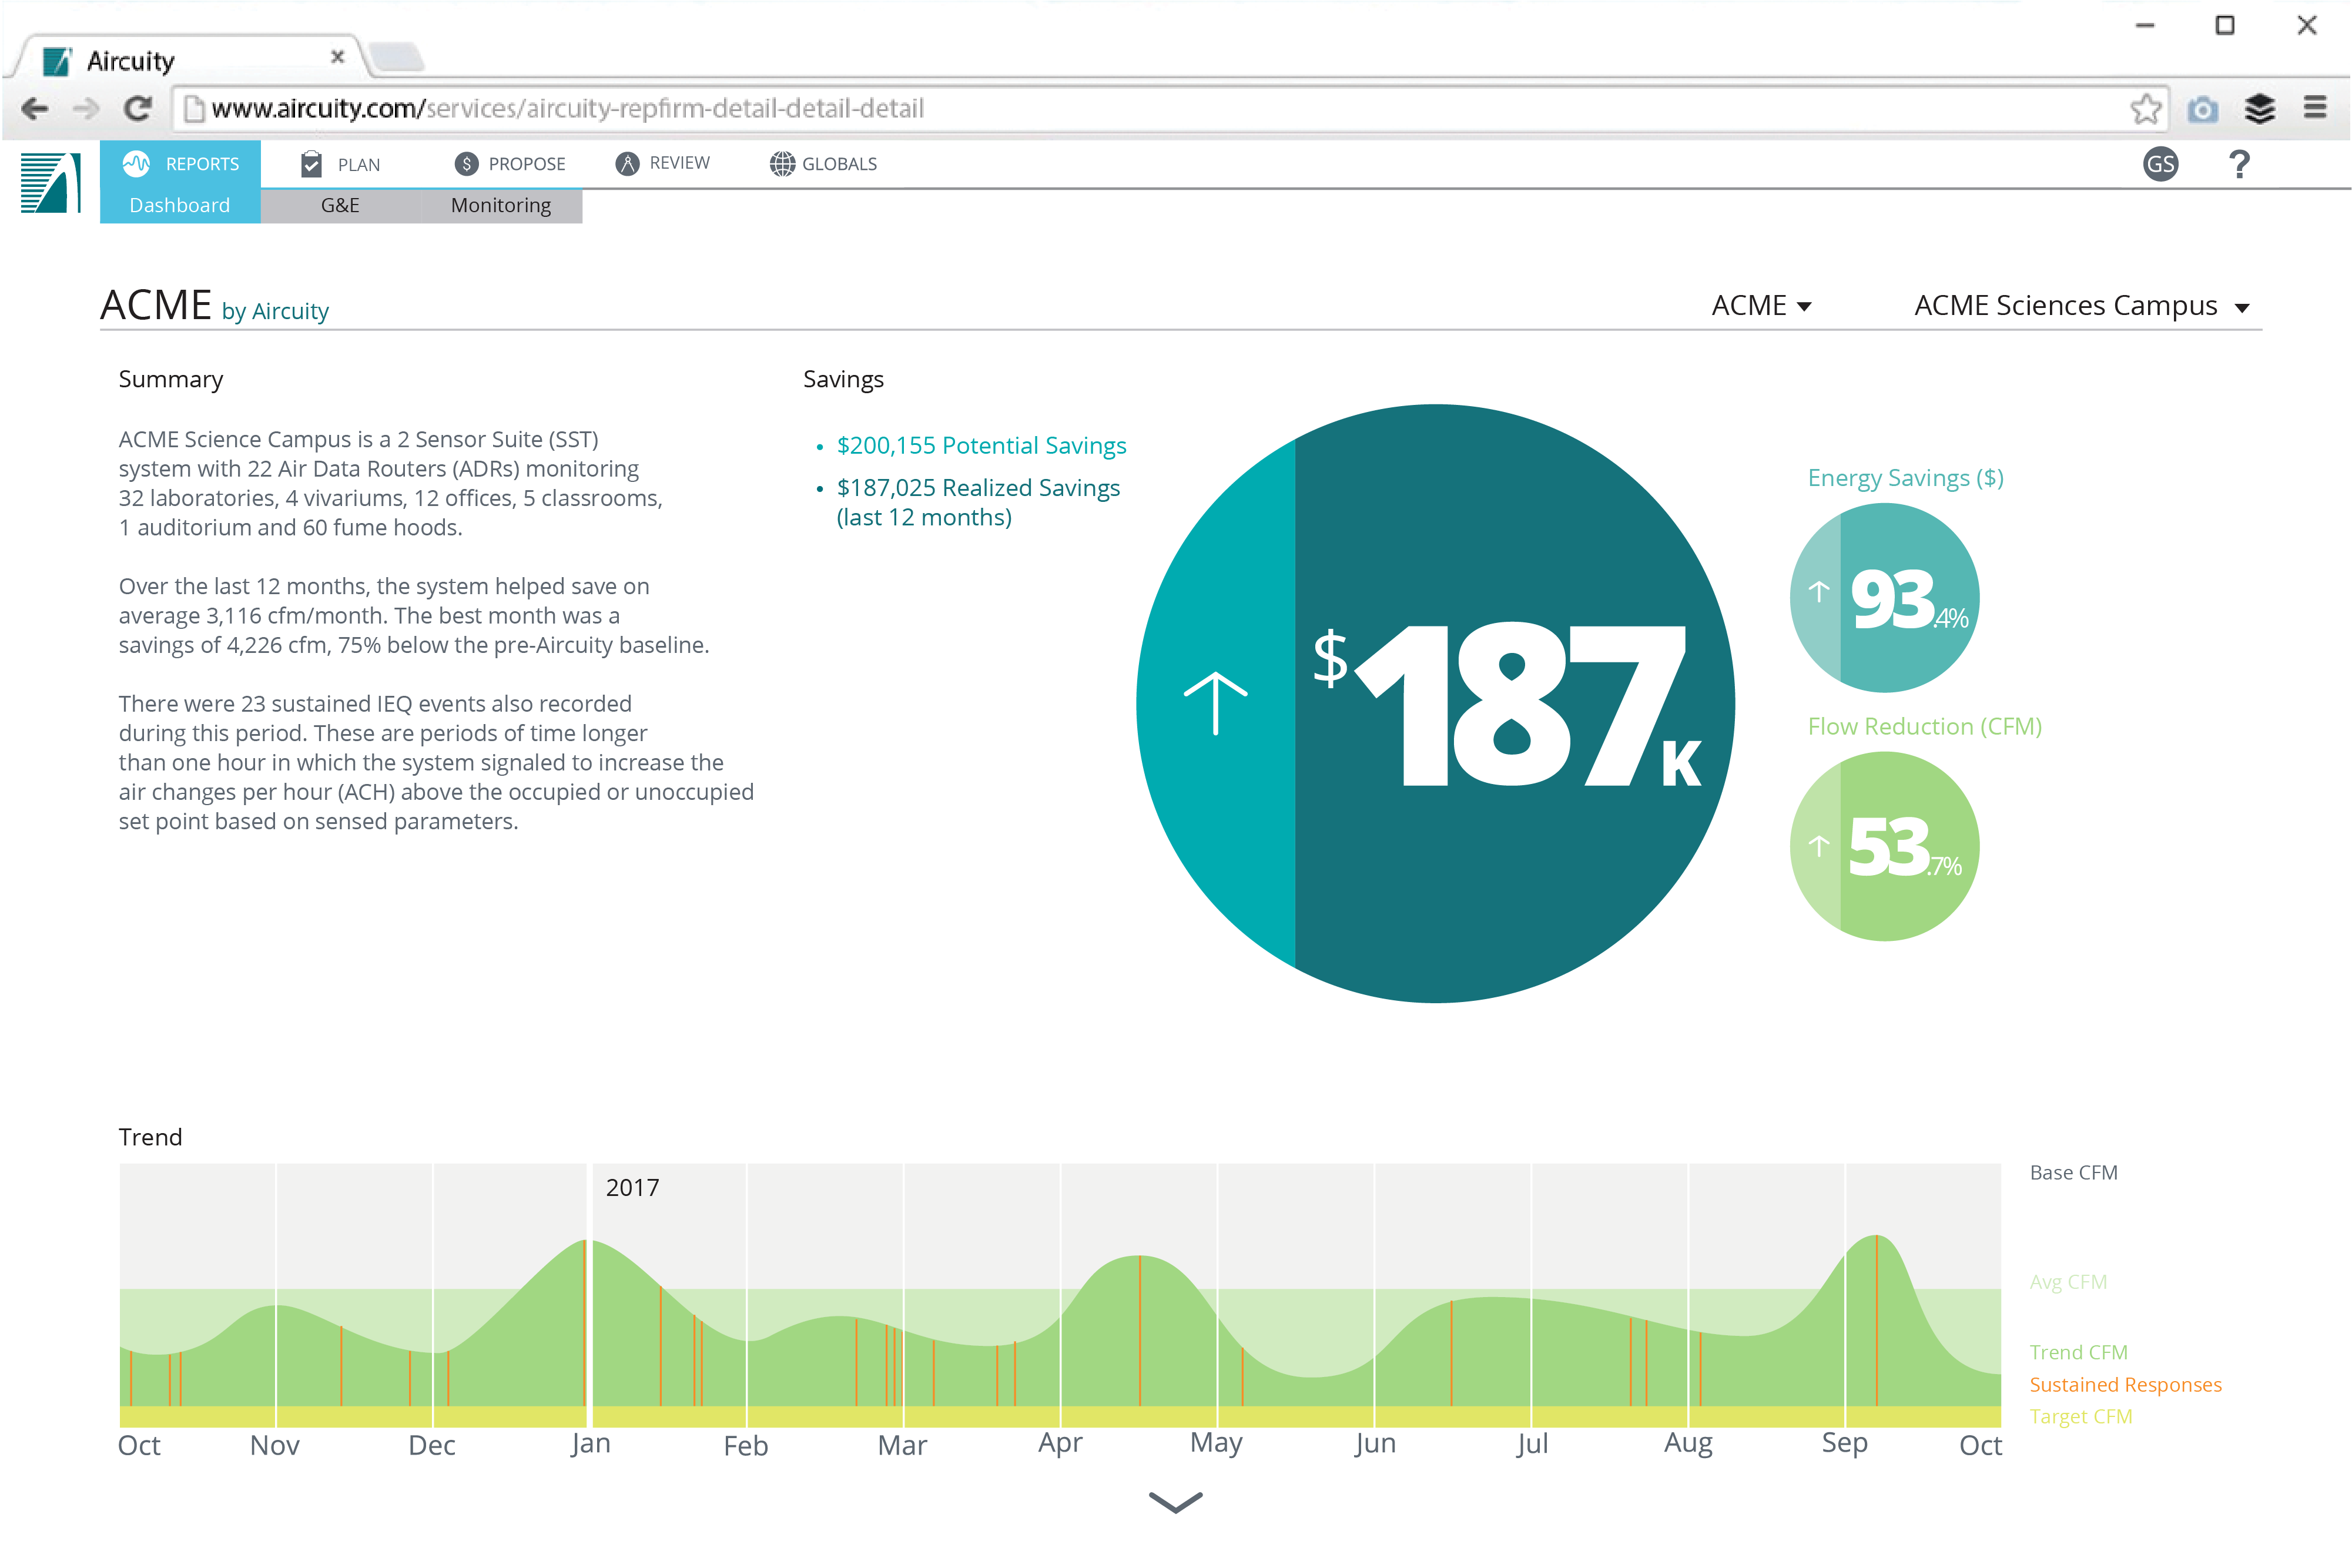Click the by Aircuity link
Viewport: 2352px width, 1568px height.
coord(275,311)
